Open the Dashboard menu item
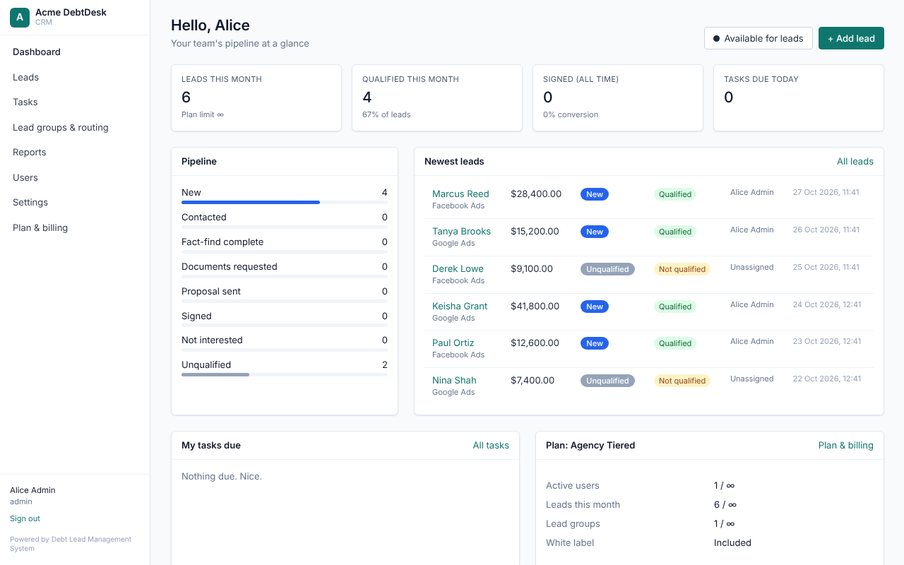The image size is (904, 565). click(x=36, y=52)
